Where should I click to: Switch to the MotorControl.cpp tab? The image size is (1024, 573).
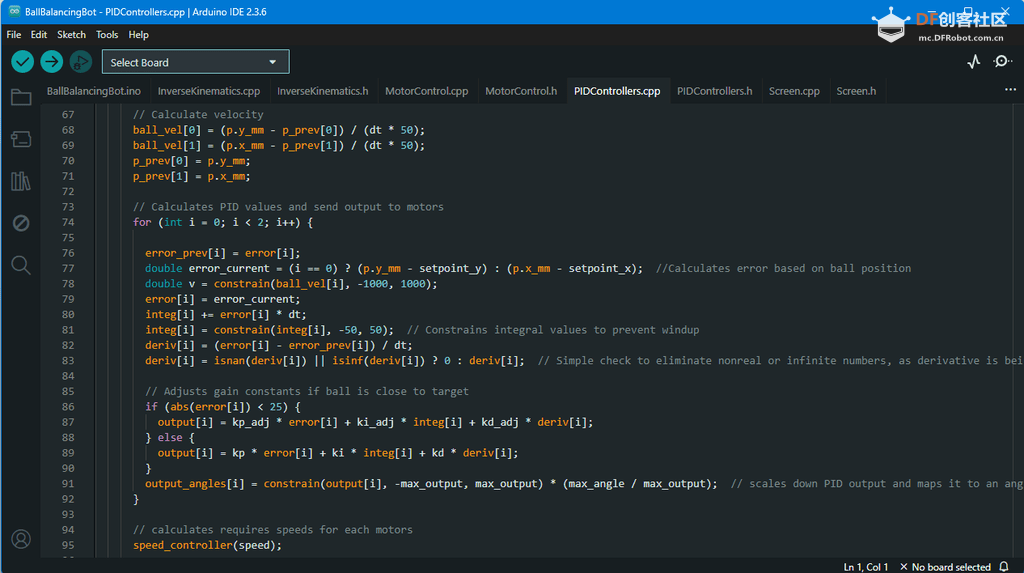tap(426, 91)
